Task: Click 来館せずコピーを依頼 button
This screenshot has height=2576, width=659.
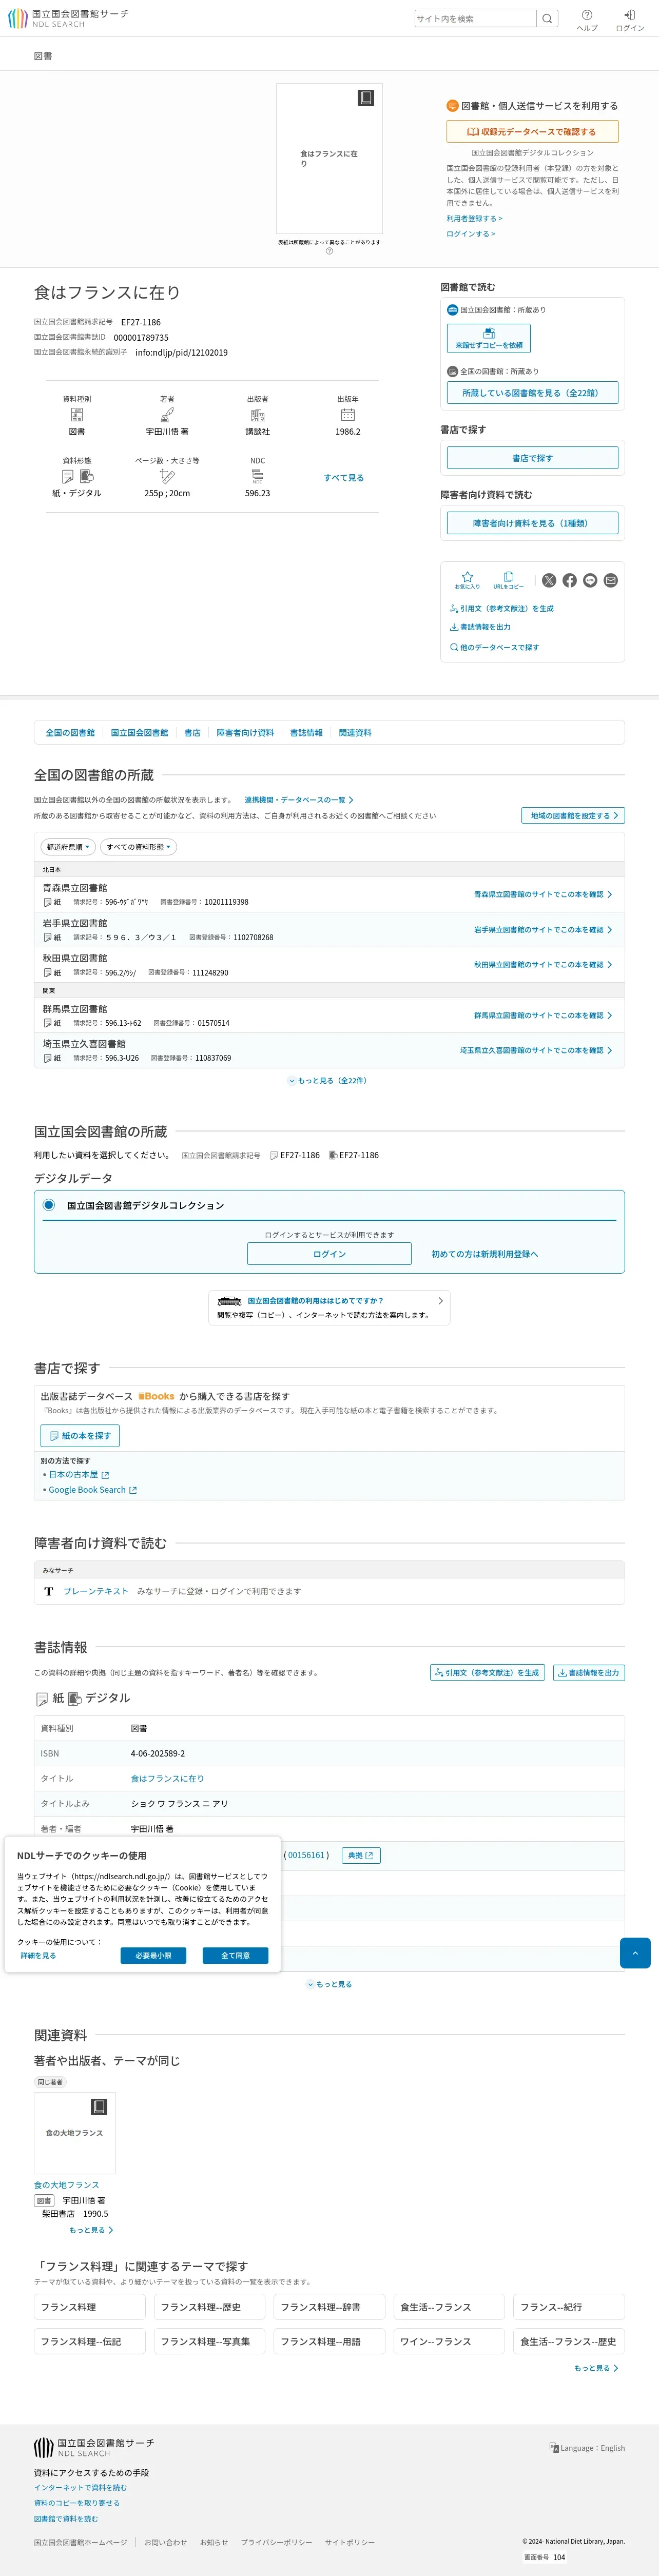Action: tap(489, 338)
